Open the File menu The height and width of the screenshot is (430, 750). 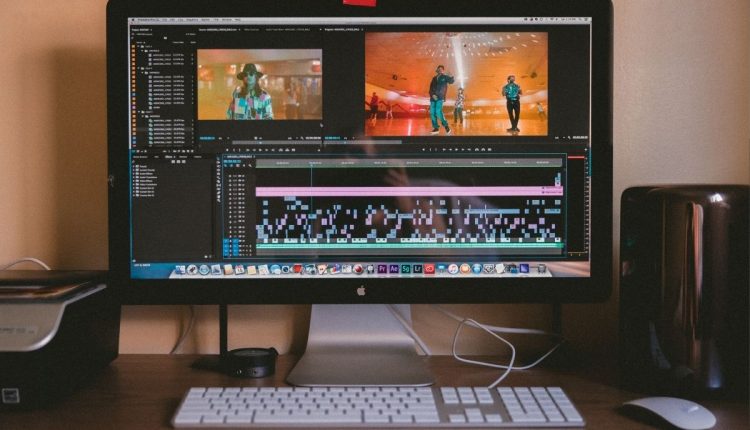point(165,20)
